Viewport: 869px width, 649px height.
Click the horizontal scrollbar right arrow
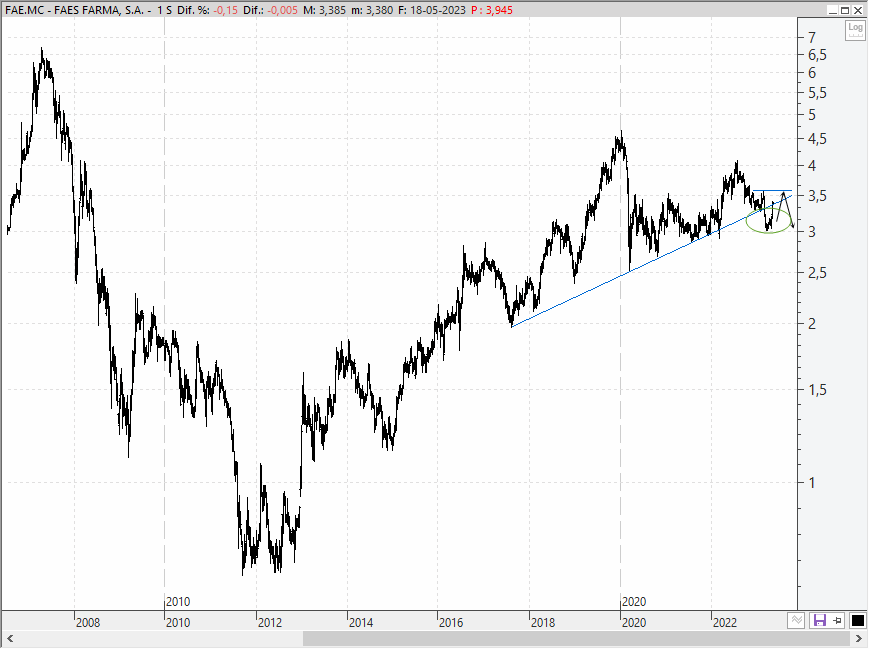pyautogui.click(x=859, y=639)
